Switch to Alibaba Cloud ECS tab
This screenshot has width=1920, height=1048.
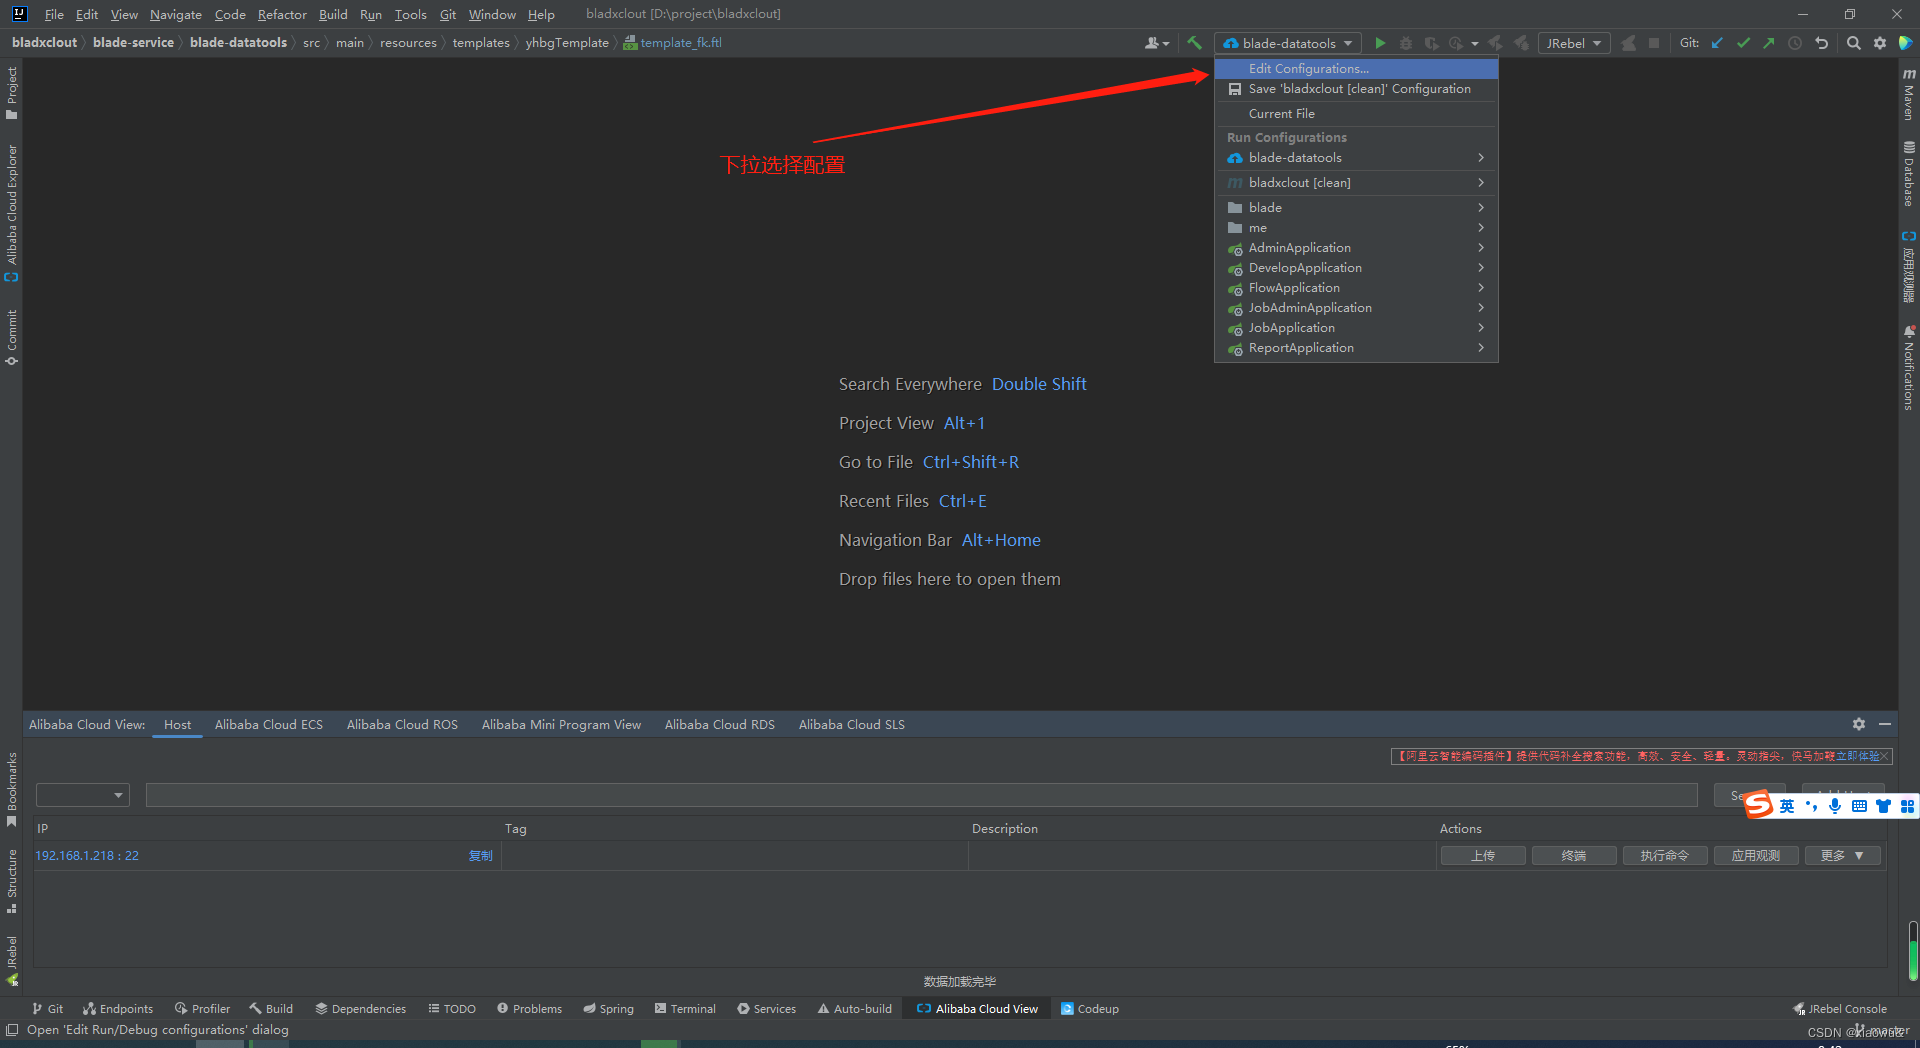(x=269, y=725)
